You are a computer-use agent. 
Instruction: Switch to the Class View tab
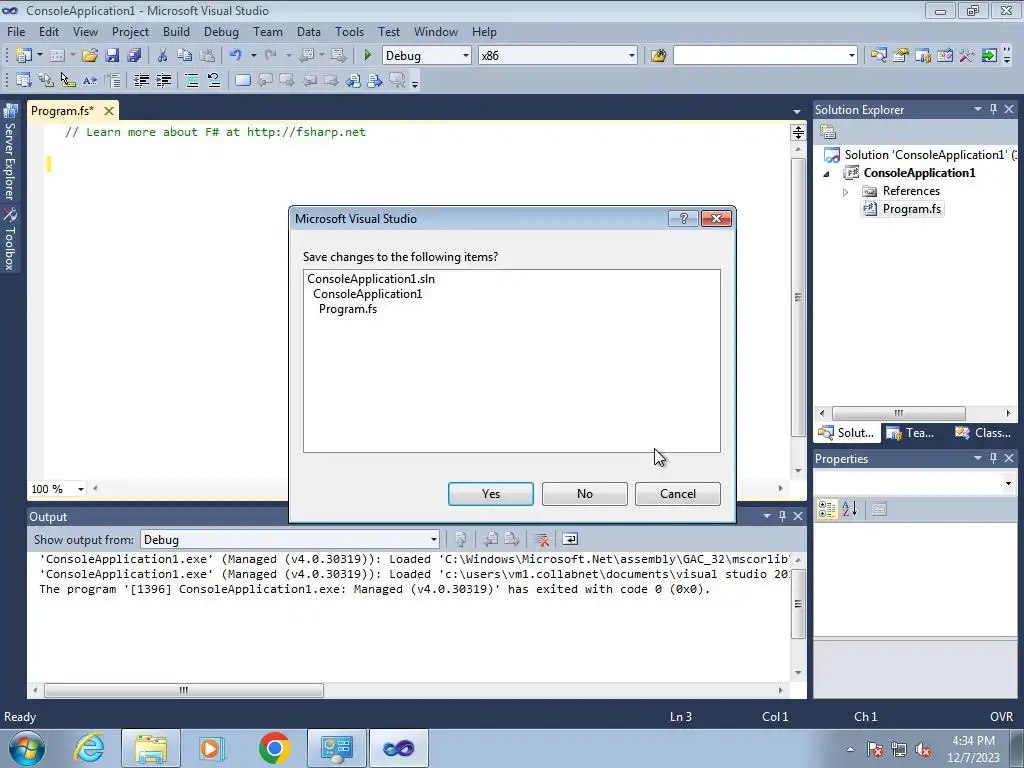tap(984, 432)
